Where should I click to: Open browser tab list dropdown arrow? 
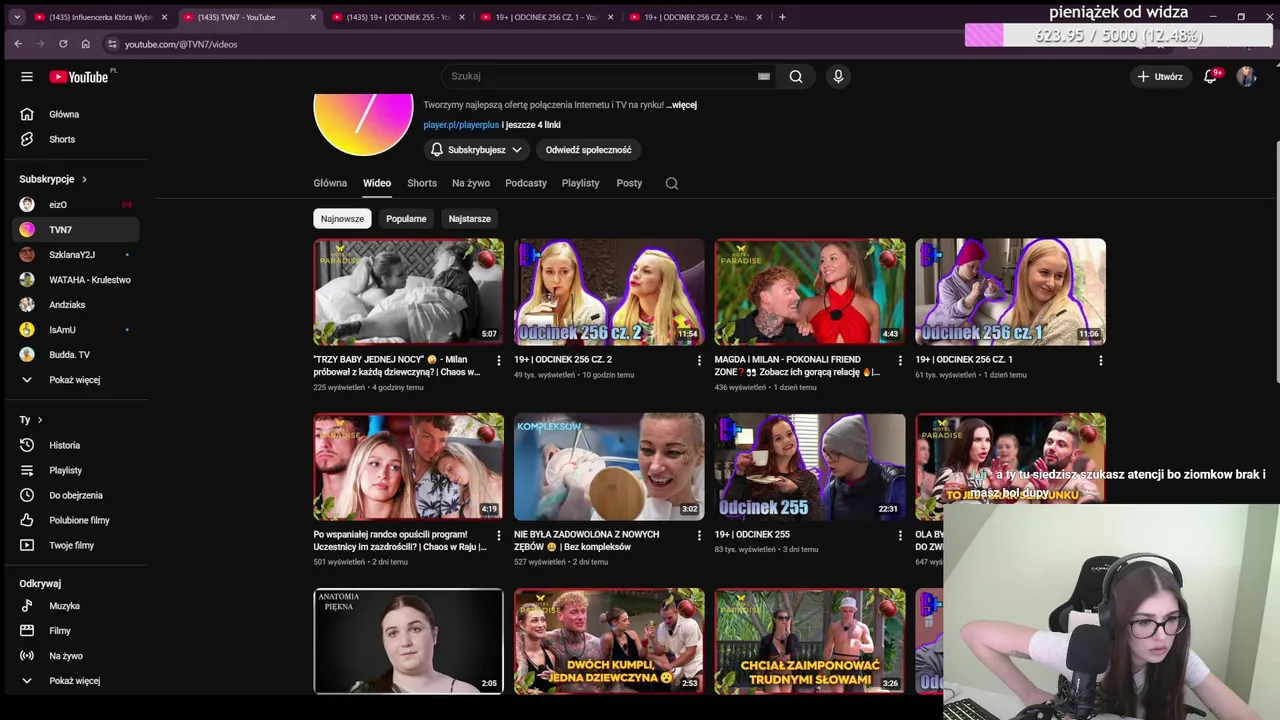16,17
